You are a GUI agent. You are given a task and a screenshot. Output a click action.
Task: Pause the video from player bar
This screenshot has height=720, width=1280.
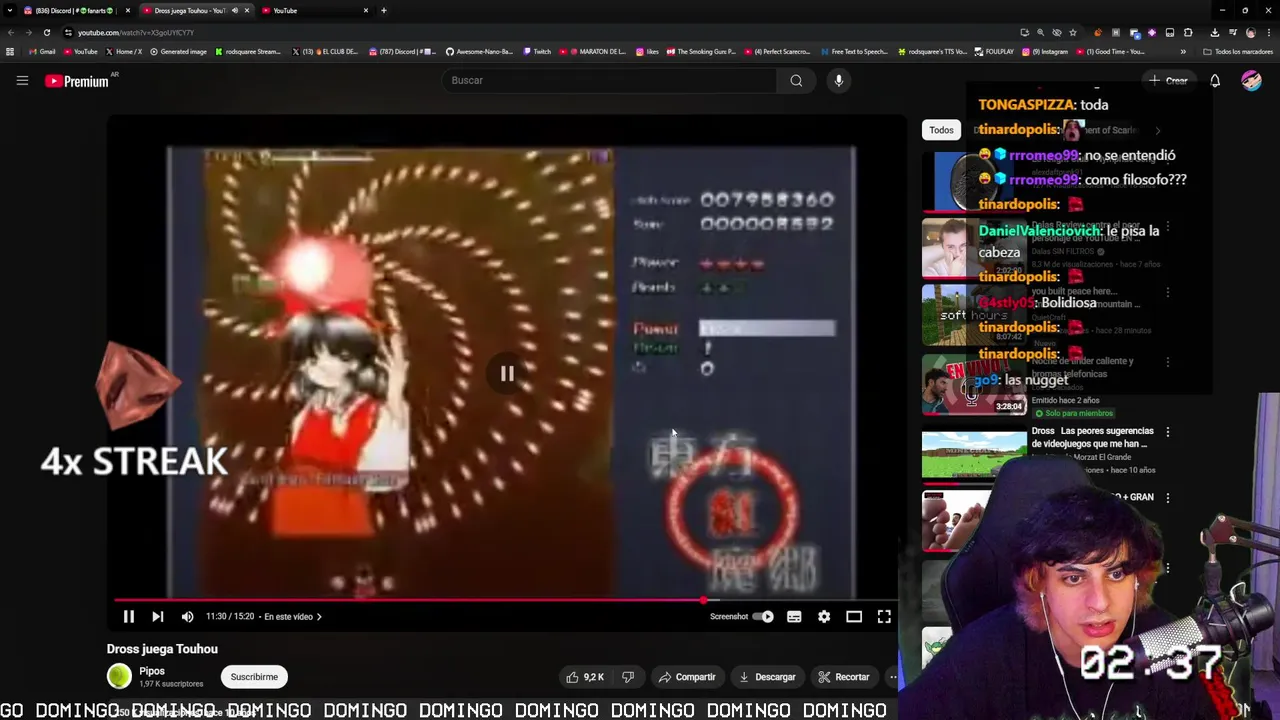(129, 617)
